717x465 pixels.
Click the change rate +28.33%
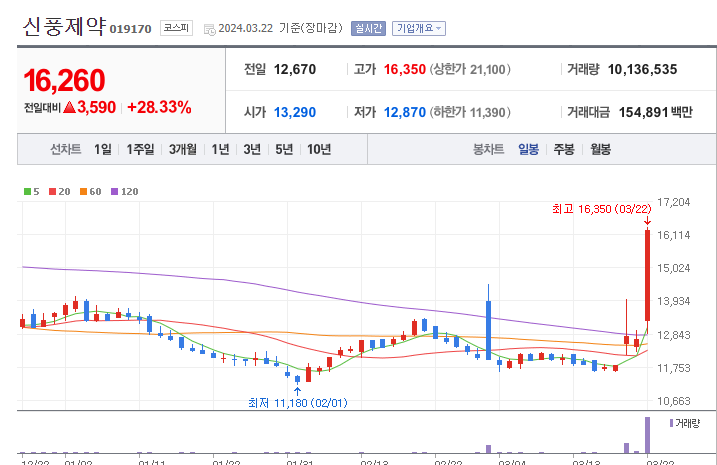click(159, 107)
